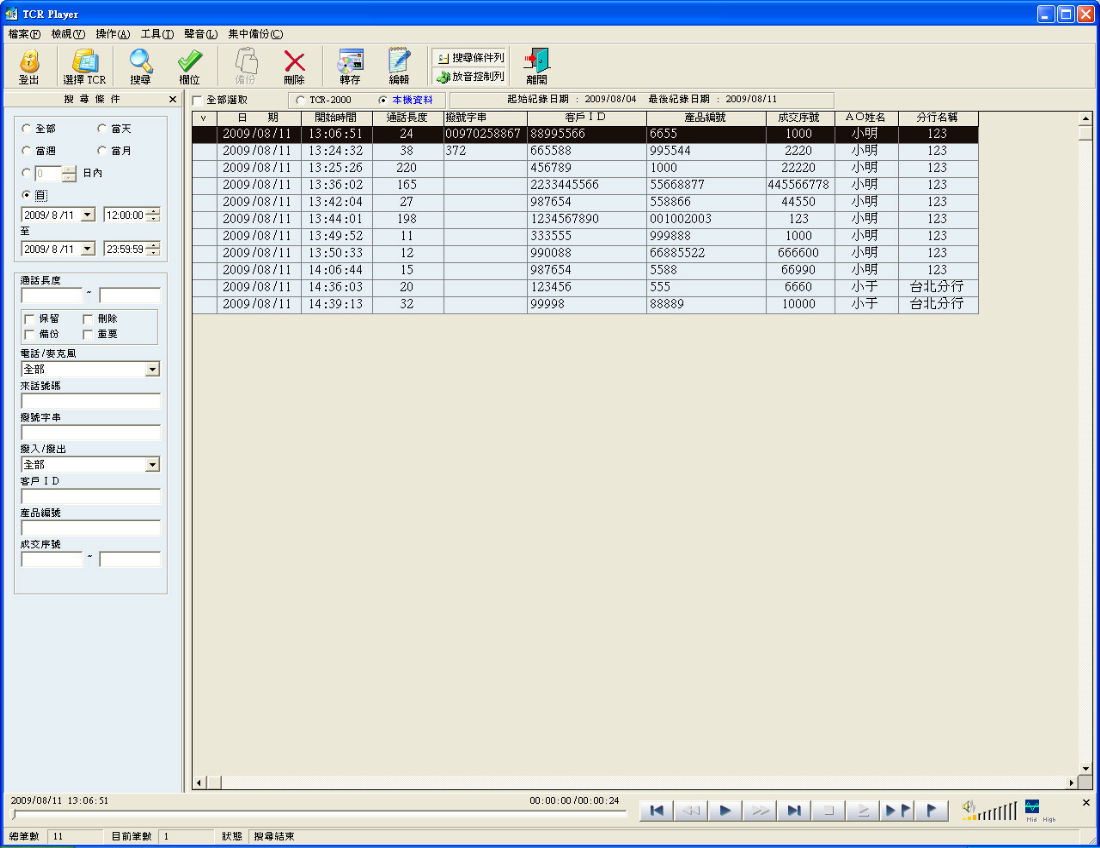Sort by the 客戶ID column header
The image size is (1100, 848).
point(586,118)
